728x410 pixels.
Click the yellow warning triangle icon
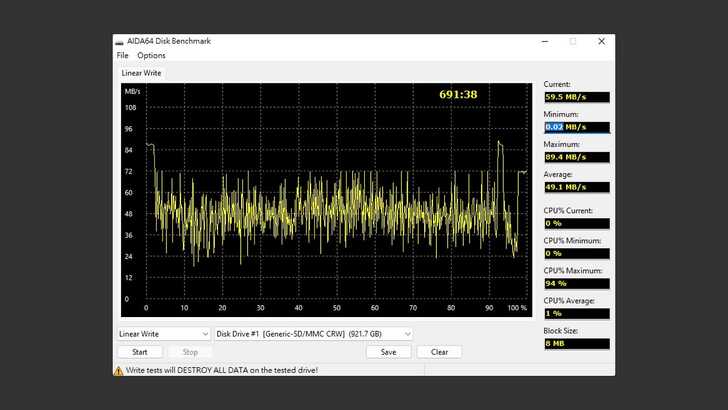[119, 370]
